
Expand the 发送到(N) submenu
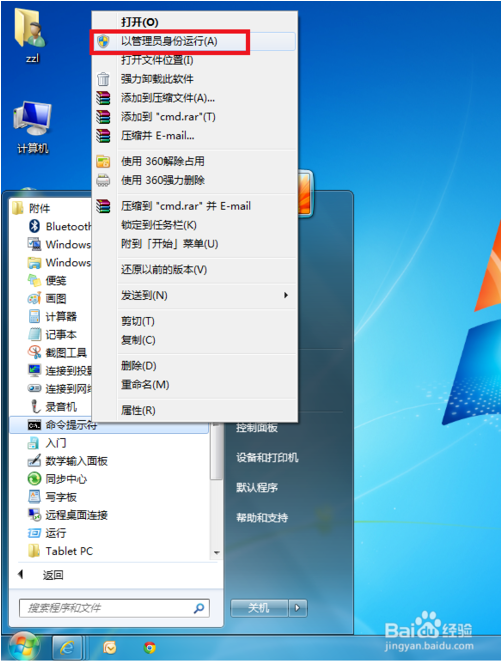point(207,296)
